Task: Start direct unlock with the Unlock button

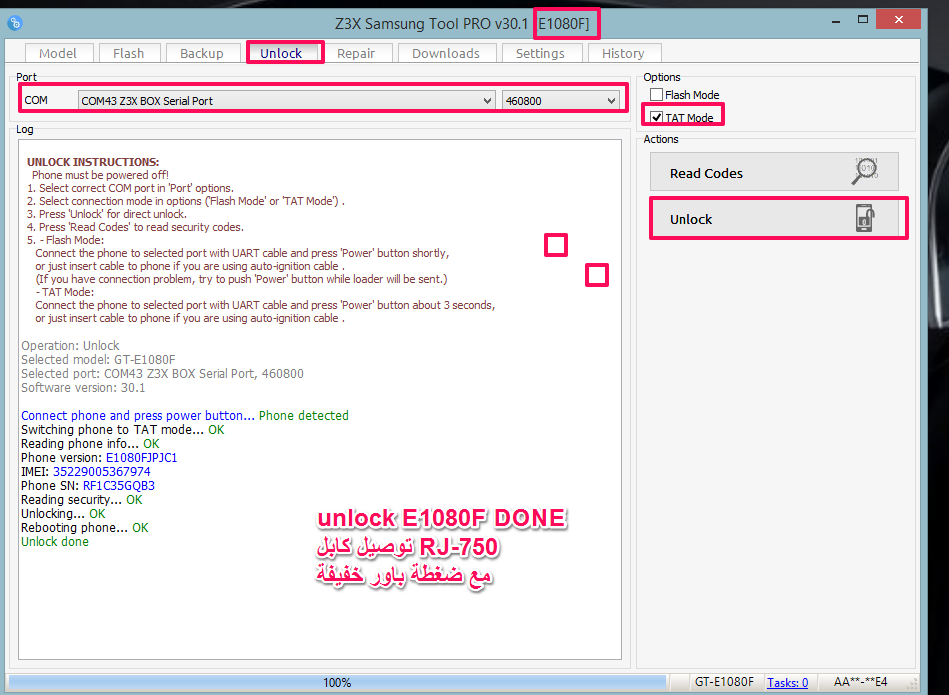Action: click(x=775, y=219)
